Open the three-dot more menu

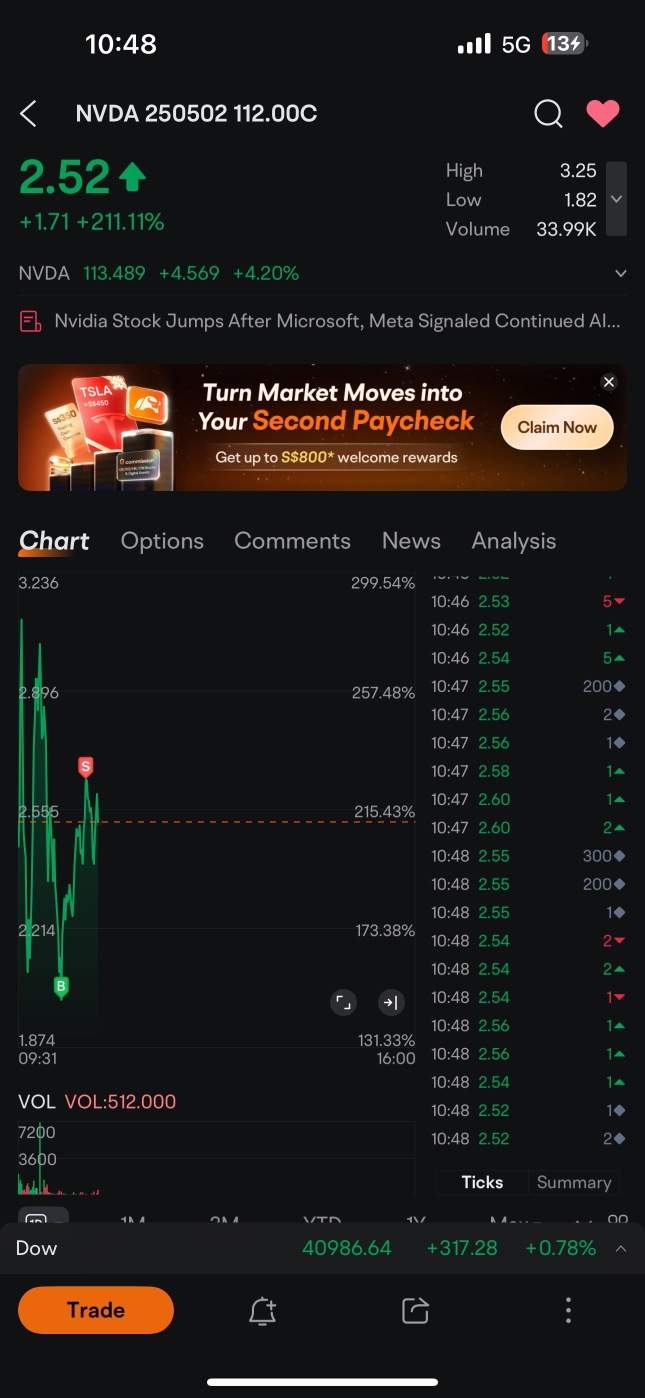(568, 1310)
